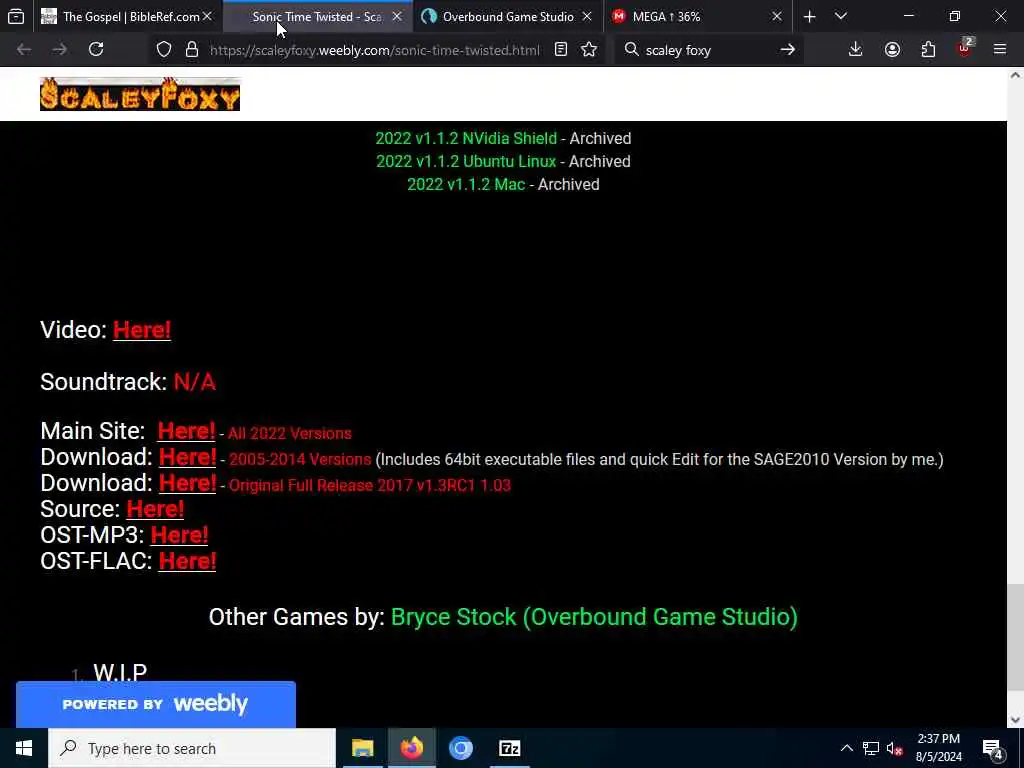Click the forward navigation arrow
Viewport: 1024px width, 768px height.
pos(59,50)
